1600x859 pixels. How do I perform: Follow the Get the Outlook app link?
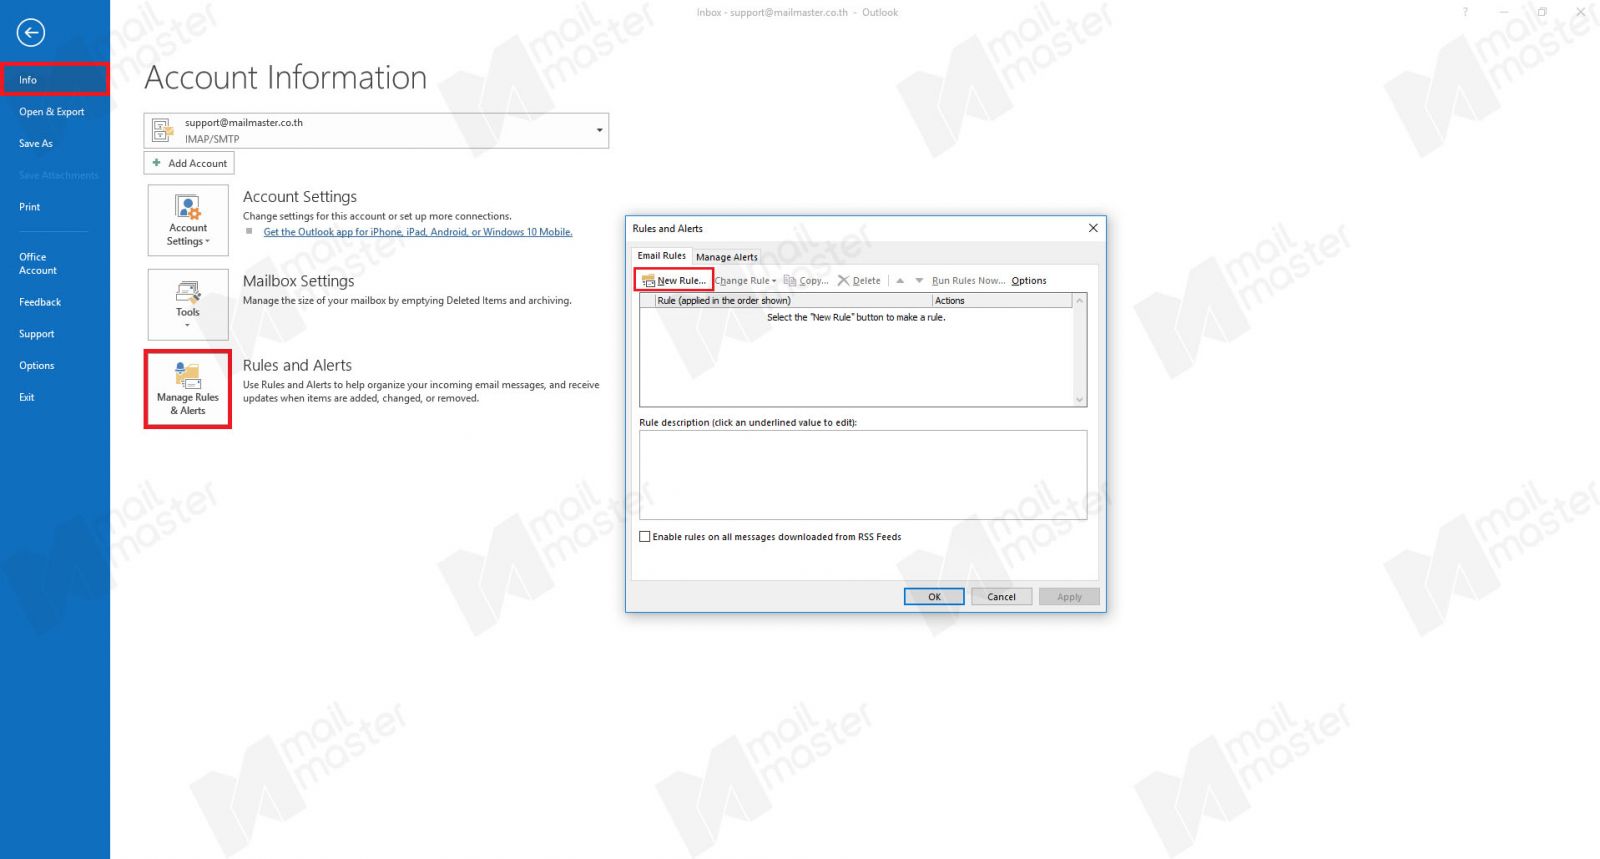click(418, 232)
